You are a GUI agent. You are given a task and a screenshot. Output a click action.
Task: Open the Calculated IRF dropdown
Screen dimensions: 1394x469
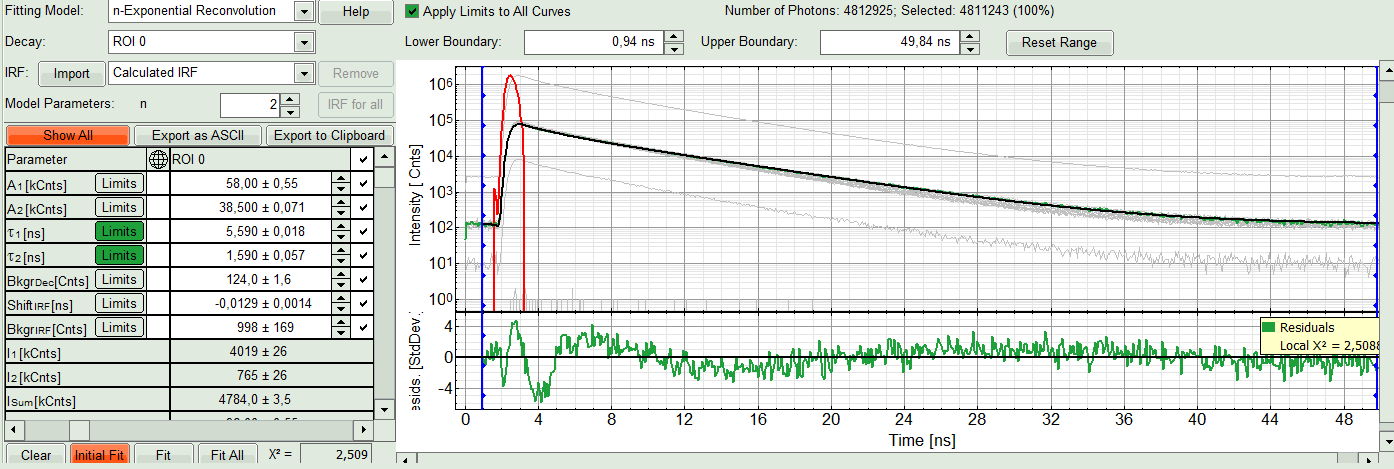(304, 73)
